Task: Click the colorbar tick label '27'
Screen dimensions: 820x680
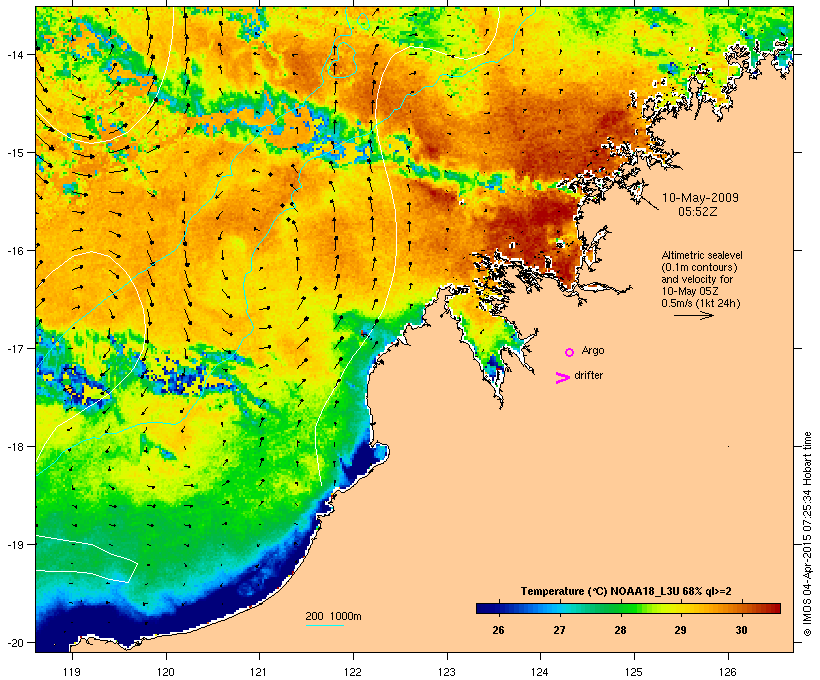Action: point(559,630)
